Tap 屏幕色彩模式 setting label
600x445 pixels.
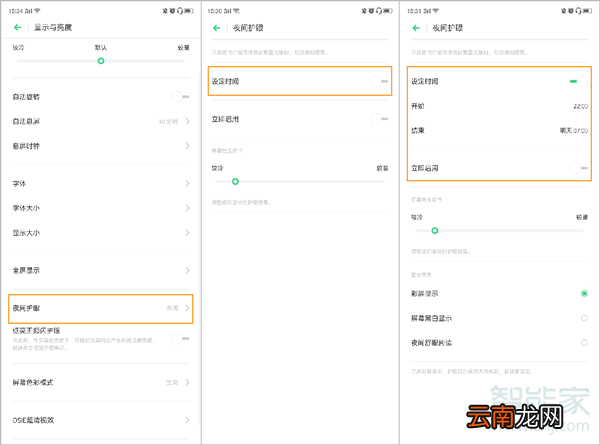33,382
